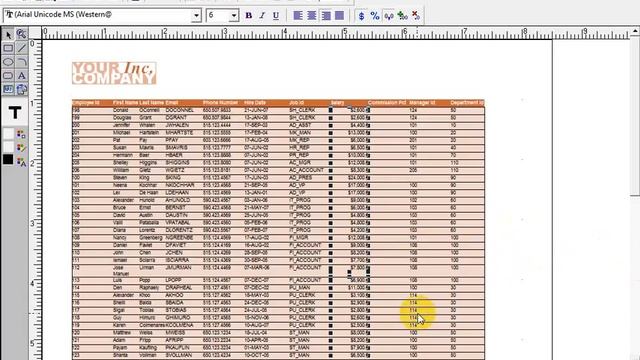Click the blue box tool left of the last palette icon
Screen dimensions: 640x360
[x=8, y=89]
